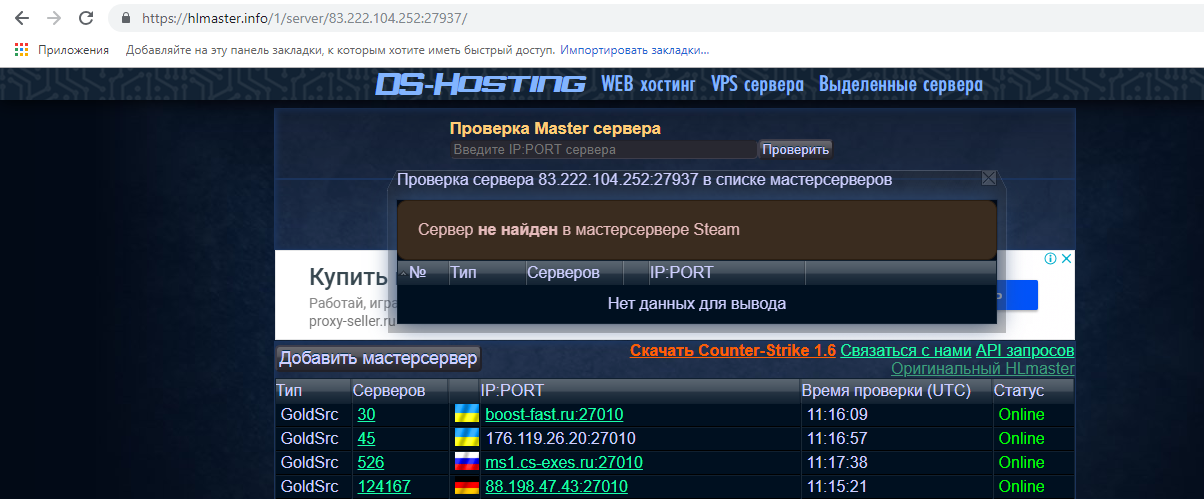
Task: Click Проверка Master сервера heading
Action: point(555,128)
